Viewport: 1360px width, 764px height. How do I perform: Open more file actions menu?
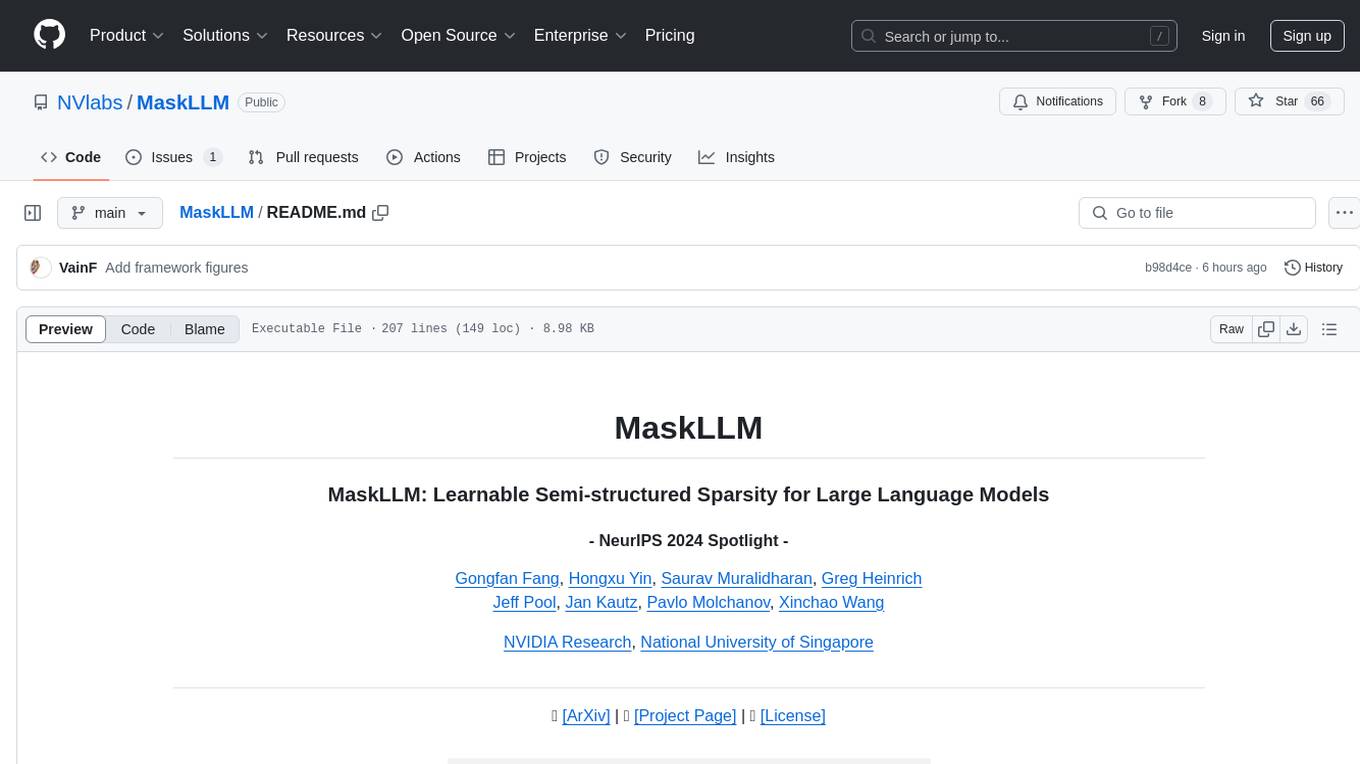(1344, 213)
